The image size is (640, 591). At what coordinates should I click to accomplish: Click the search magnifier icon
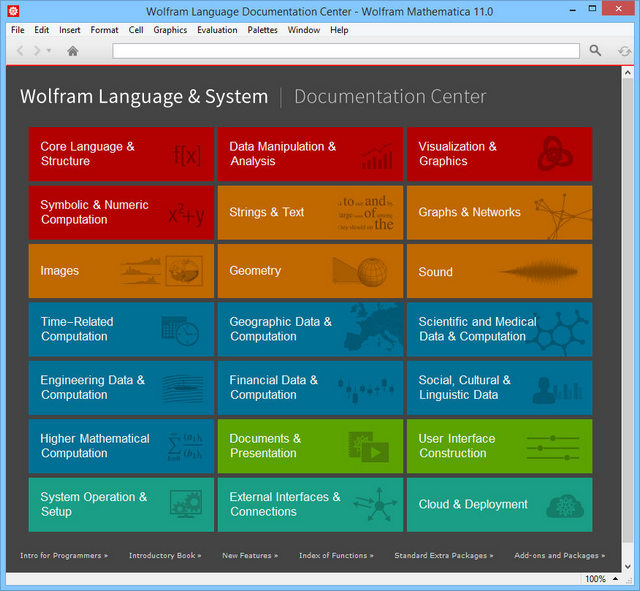click(x=595, y=51)
